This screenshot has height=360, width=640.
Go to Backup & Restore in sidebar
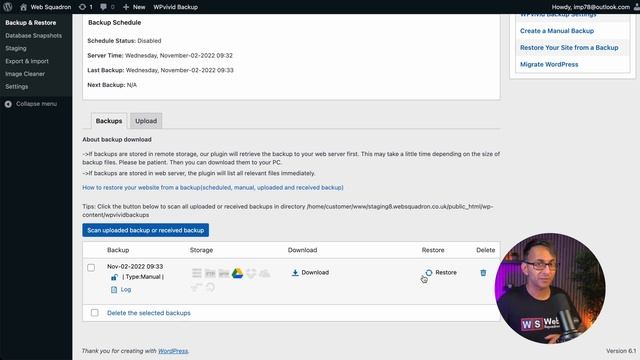coord(31,23)
